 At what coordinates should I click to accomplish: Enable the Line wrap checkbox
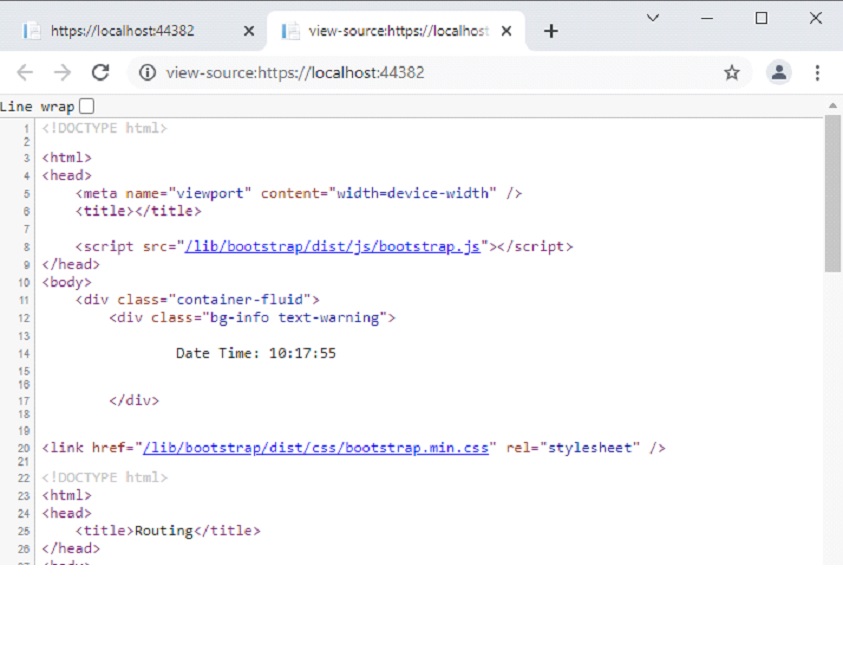[87, 106]
